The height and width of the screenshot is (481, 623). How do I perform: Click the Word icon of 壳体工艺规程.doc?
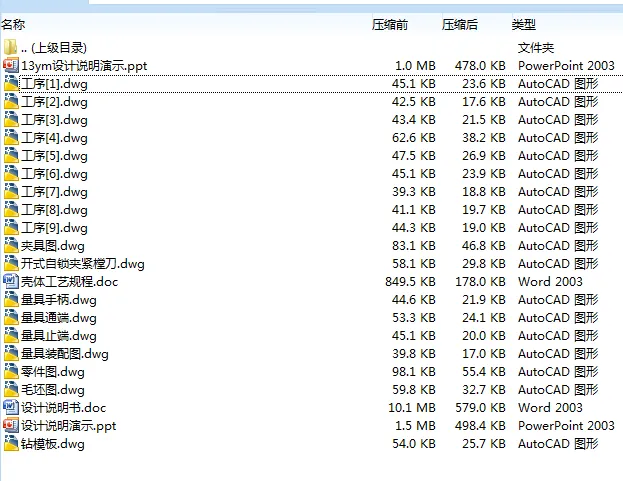coord(11,281)
